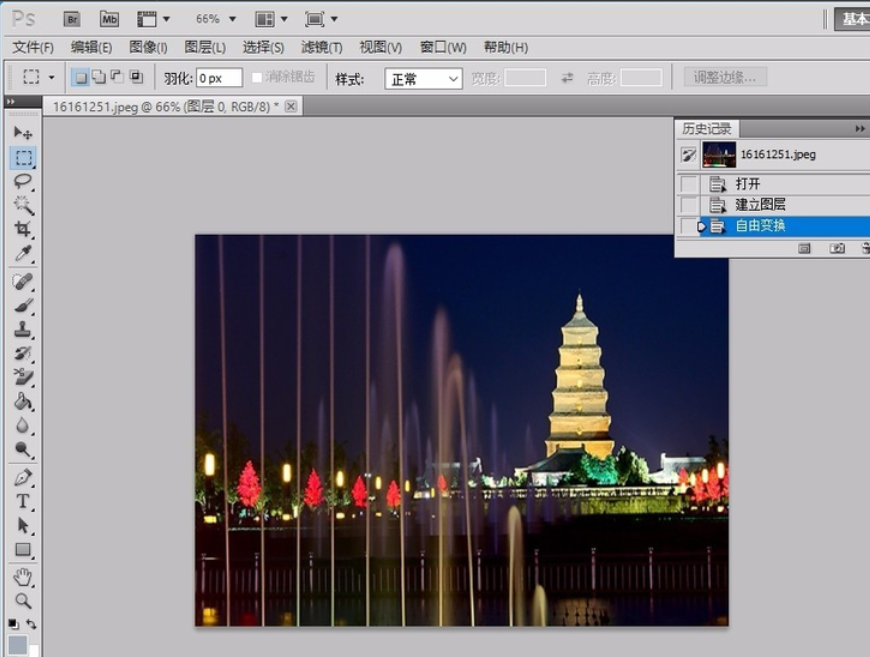Select the Lasso tool
The width and height of the screenshot is (870, 657).
(x=23, y=181)
